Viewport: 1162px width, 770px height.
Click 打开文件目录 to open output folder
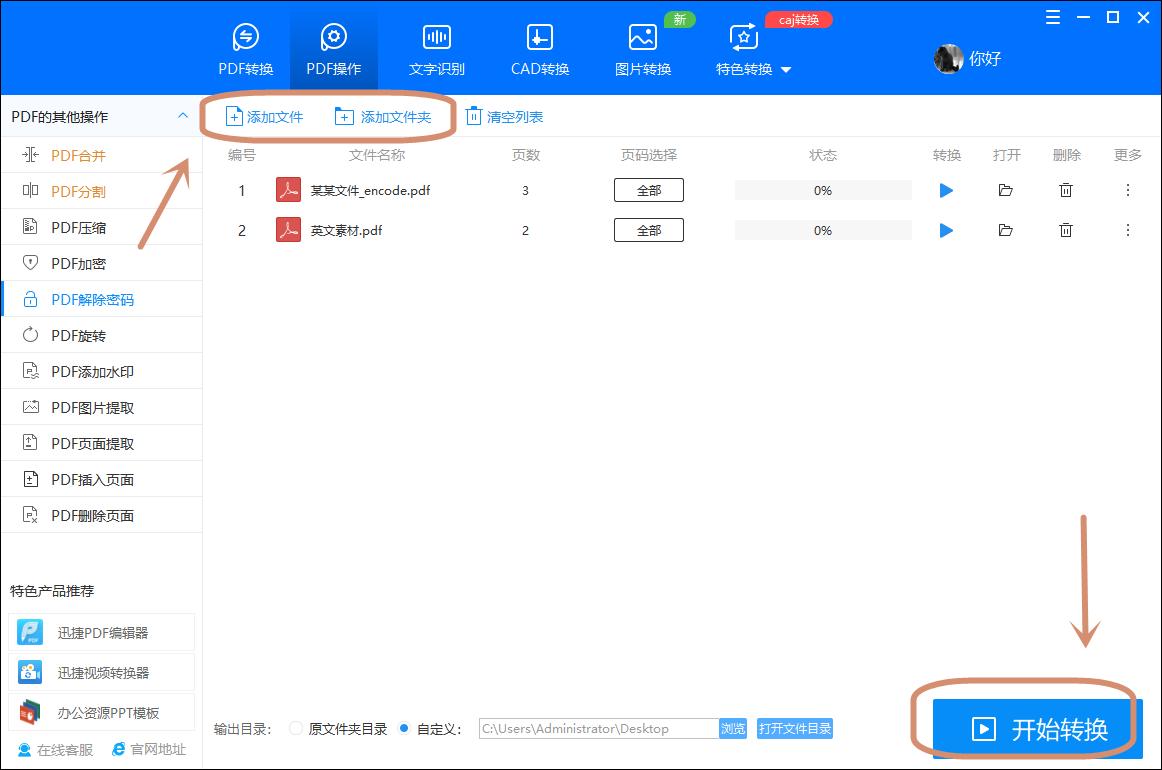tap(794, 729)
